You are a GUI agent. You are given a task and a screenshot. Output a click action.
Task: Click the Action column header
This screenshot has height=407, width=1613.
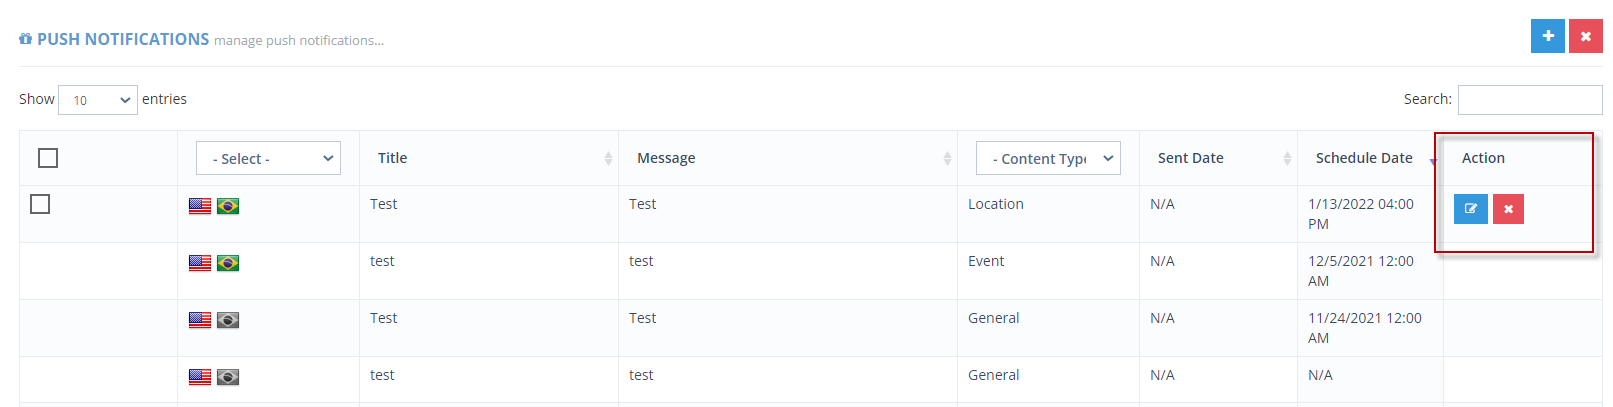click(1483, 158)
